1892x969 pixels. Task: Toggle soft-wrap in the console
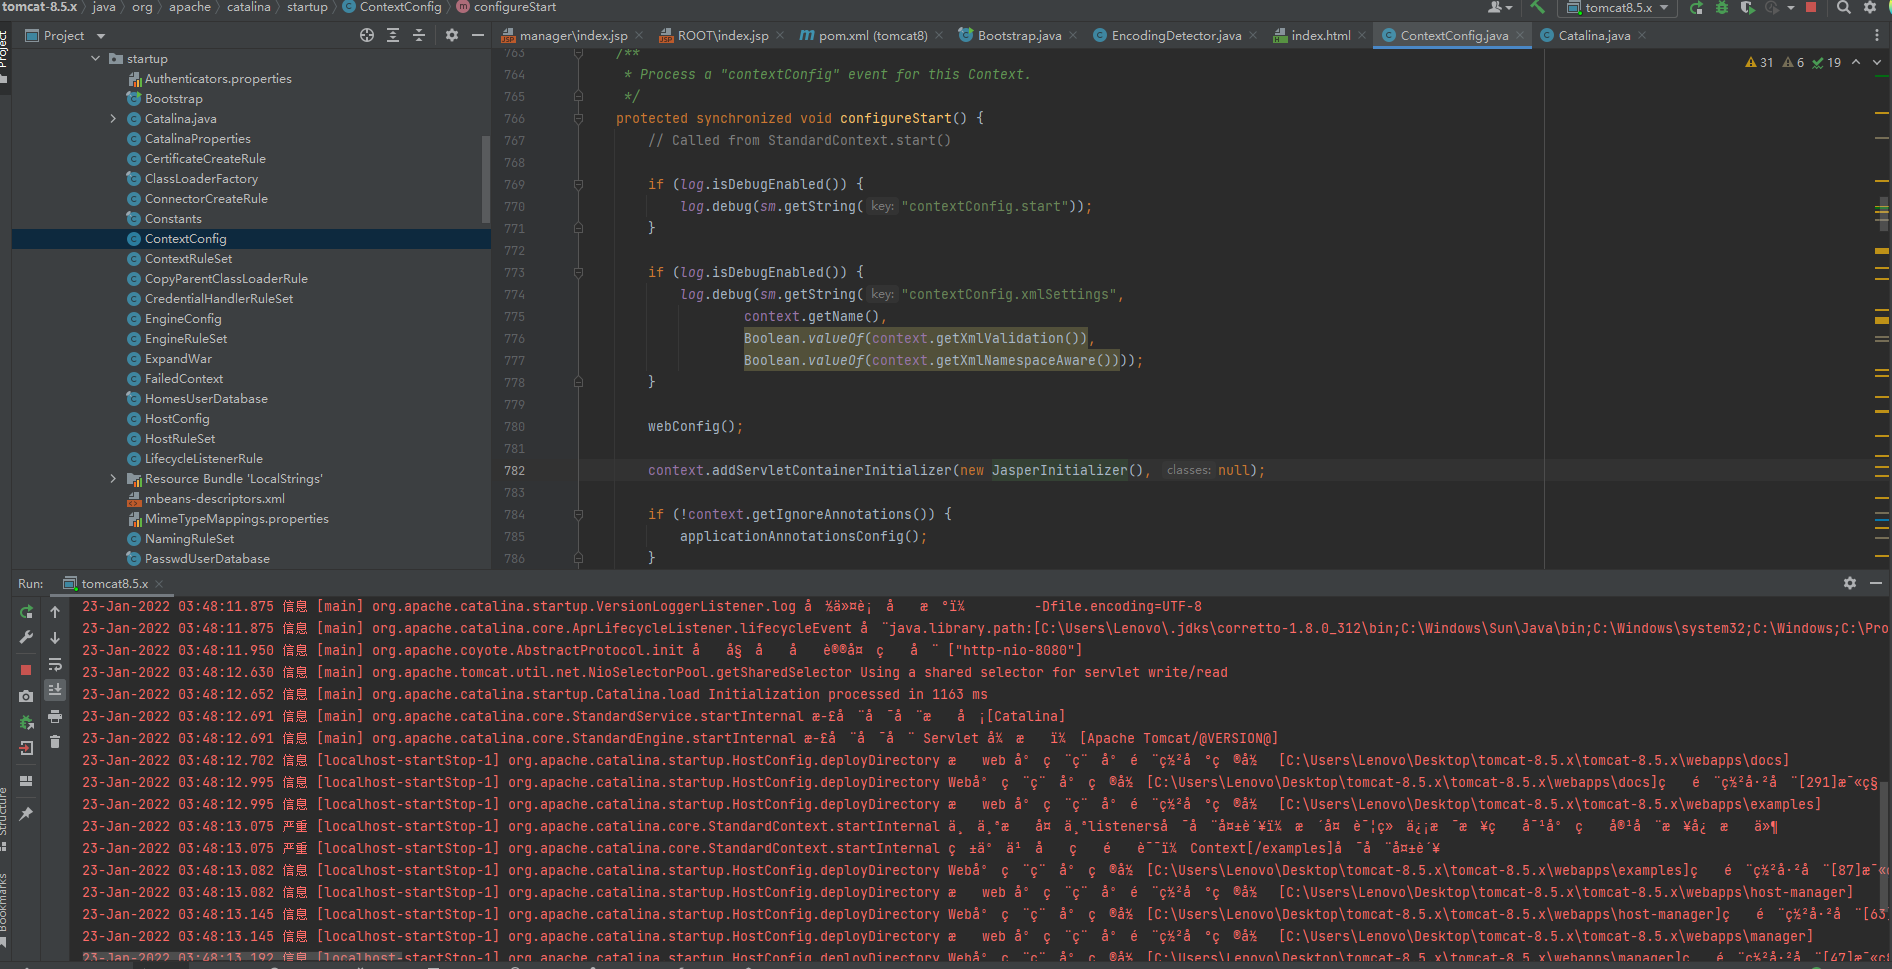click(55, 664)
